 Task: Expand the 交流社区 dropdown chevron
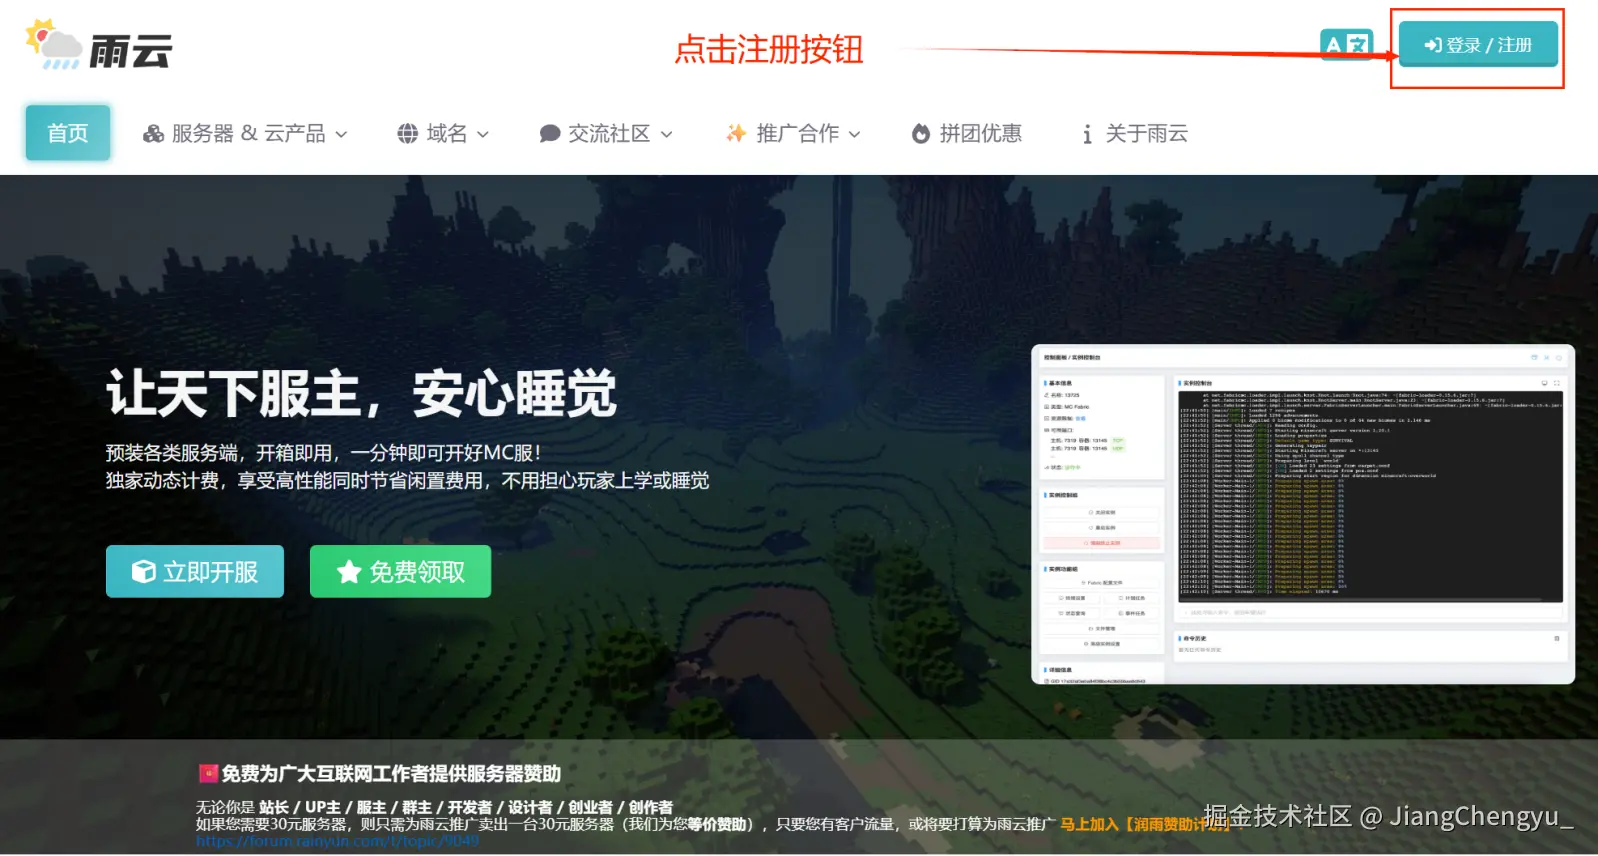(x=667, y=134)
